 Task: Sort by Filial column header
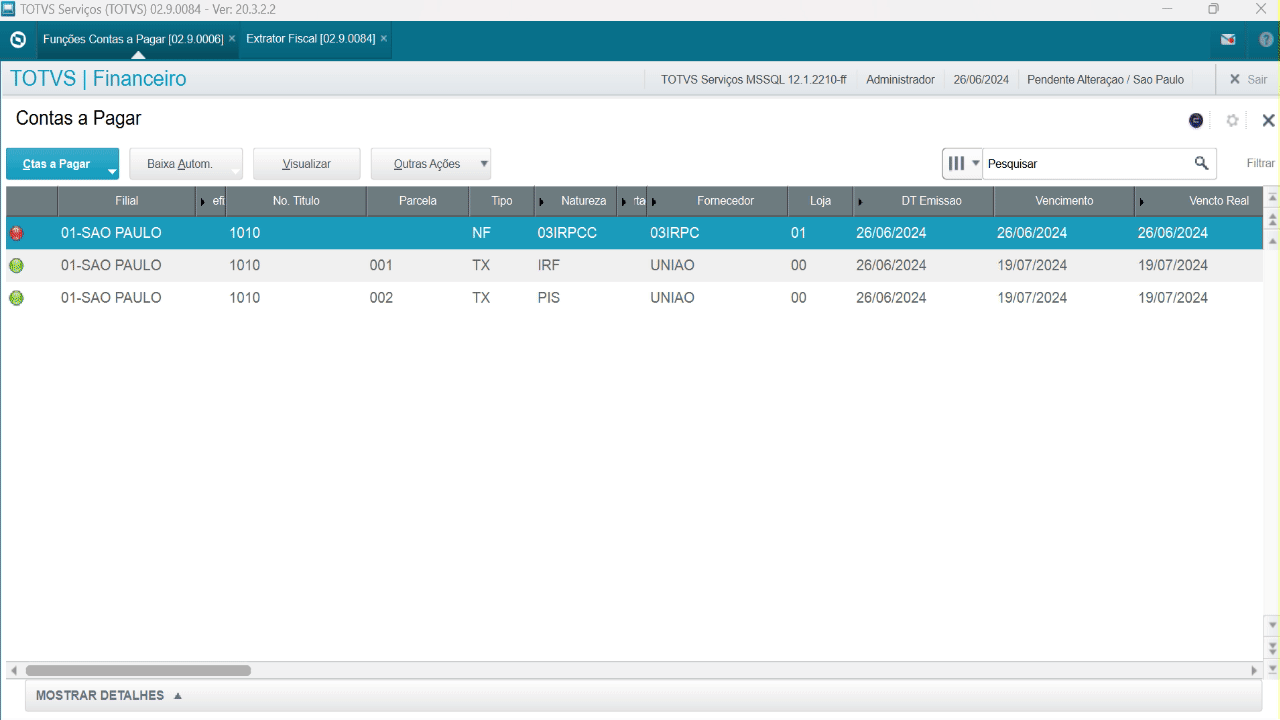point(127,201)
